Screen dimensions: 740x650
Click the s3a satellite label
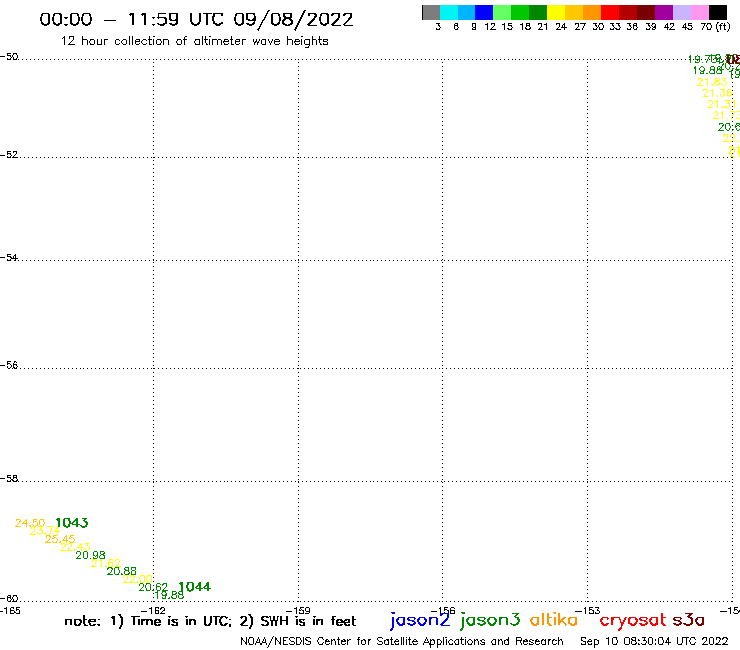[689, 620]
